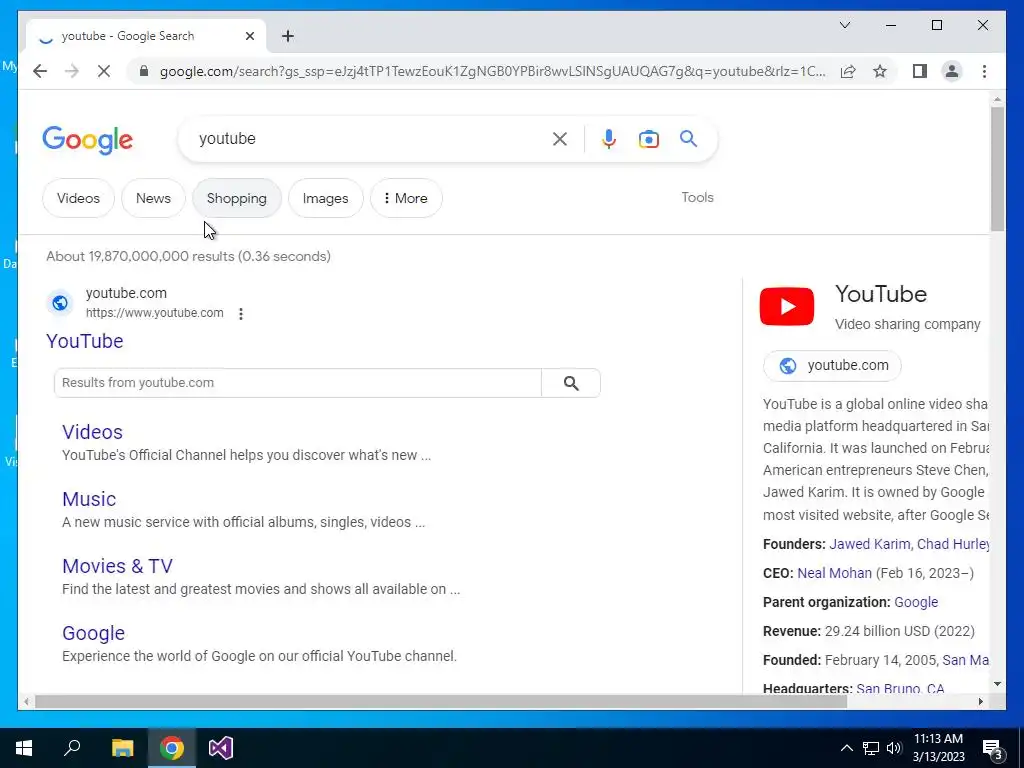Open the Windows Start menu

point(24,748)
